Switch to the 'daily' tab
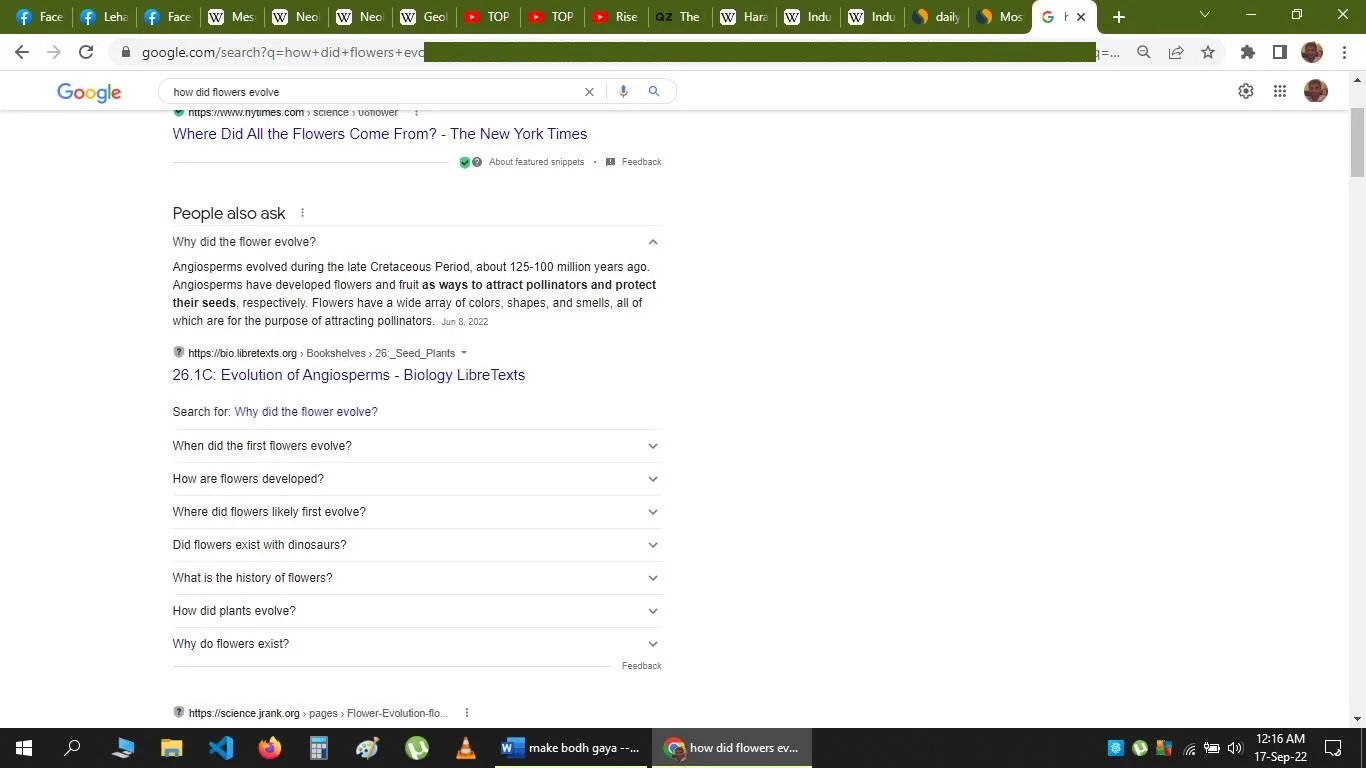This screenshot has height=768, width=1366. 936,17
